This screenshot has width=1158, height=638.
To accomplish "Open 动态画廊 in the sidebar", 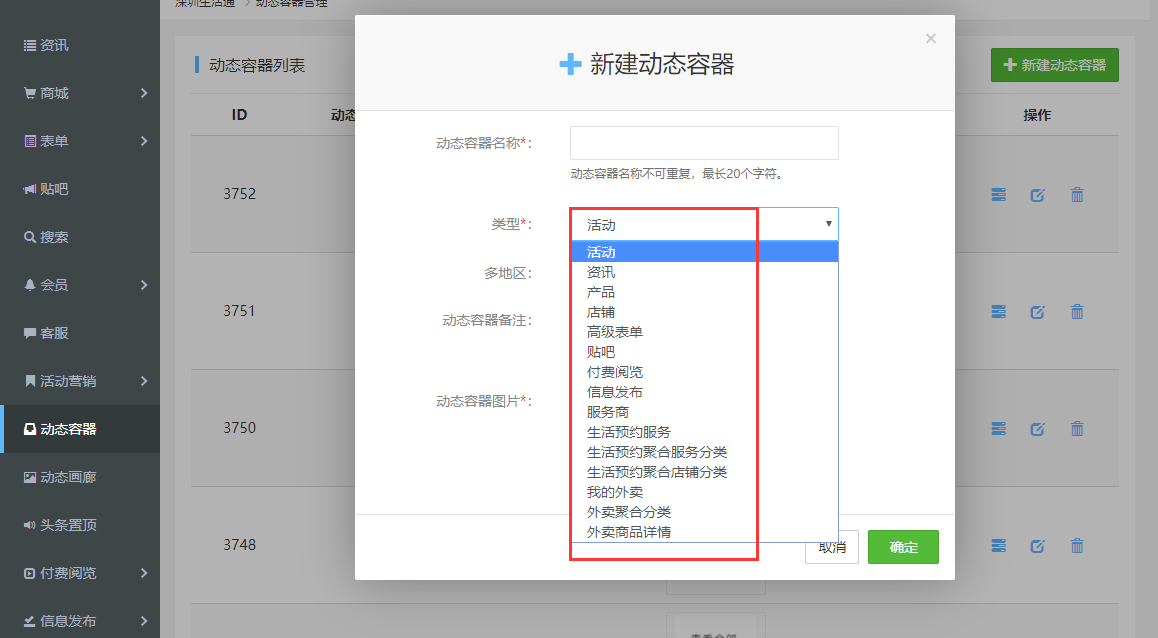I will click(x=68, y=477).
